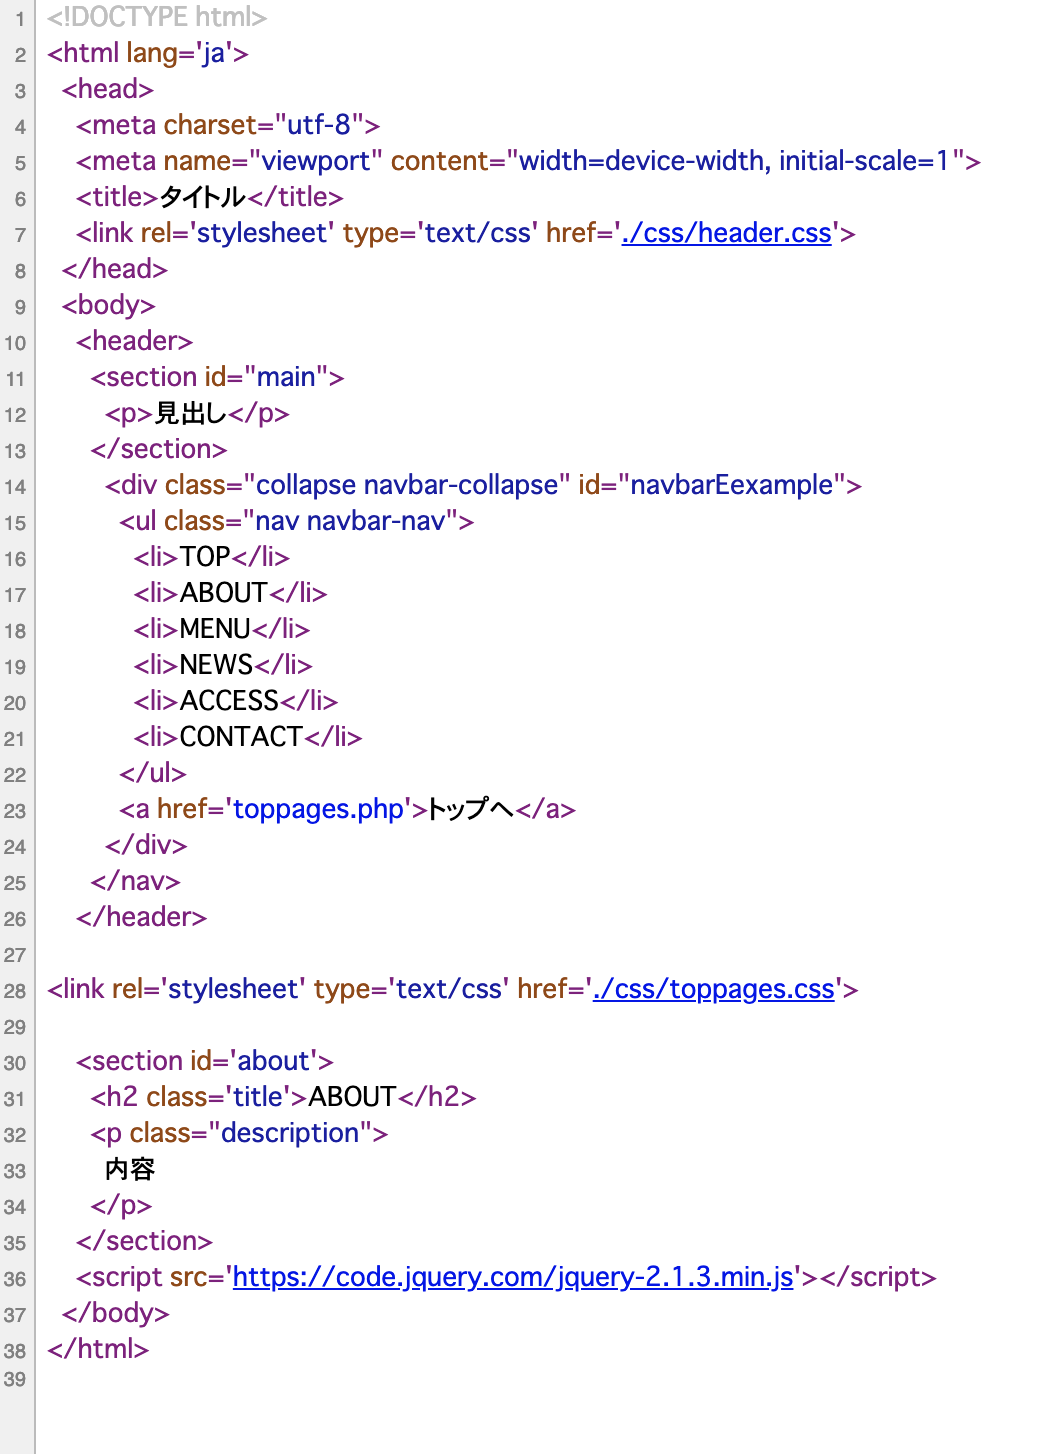Click the MENU list item text
Viewport: 1042px width, 1454px height.
[215, 629]
